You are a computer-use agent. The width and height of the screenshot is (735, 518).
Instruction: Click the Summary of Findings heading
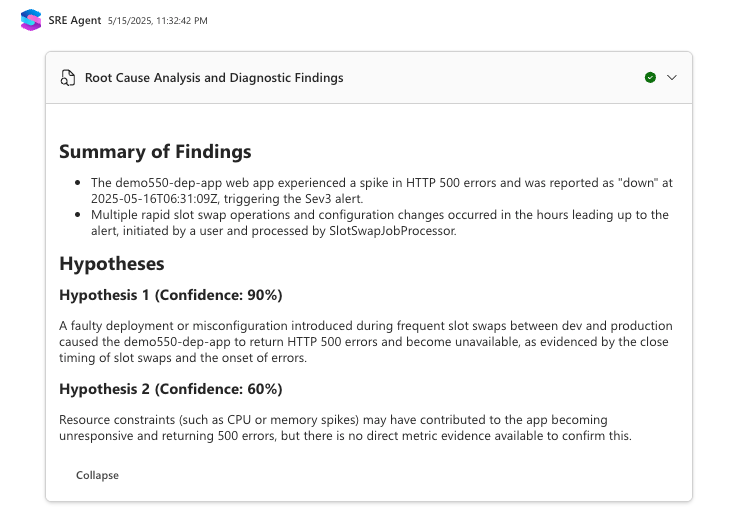point(155,152)
